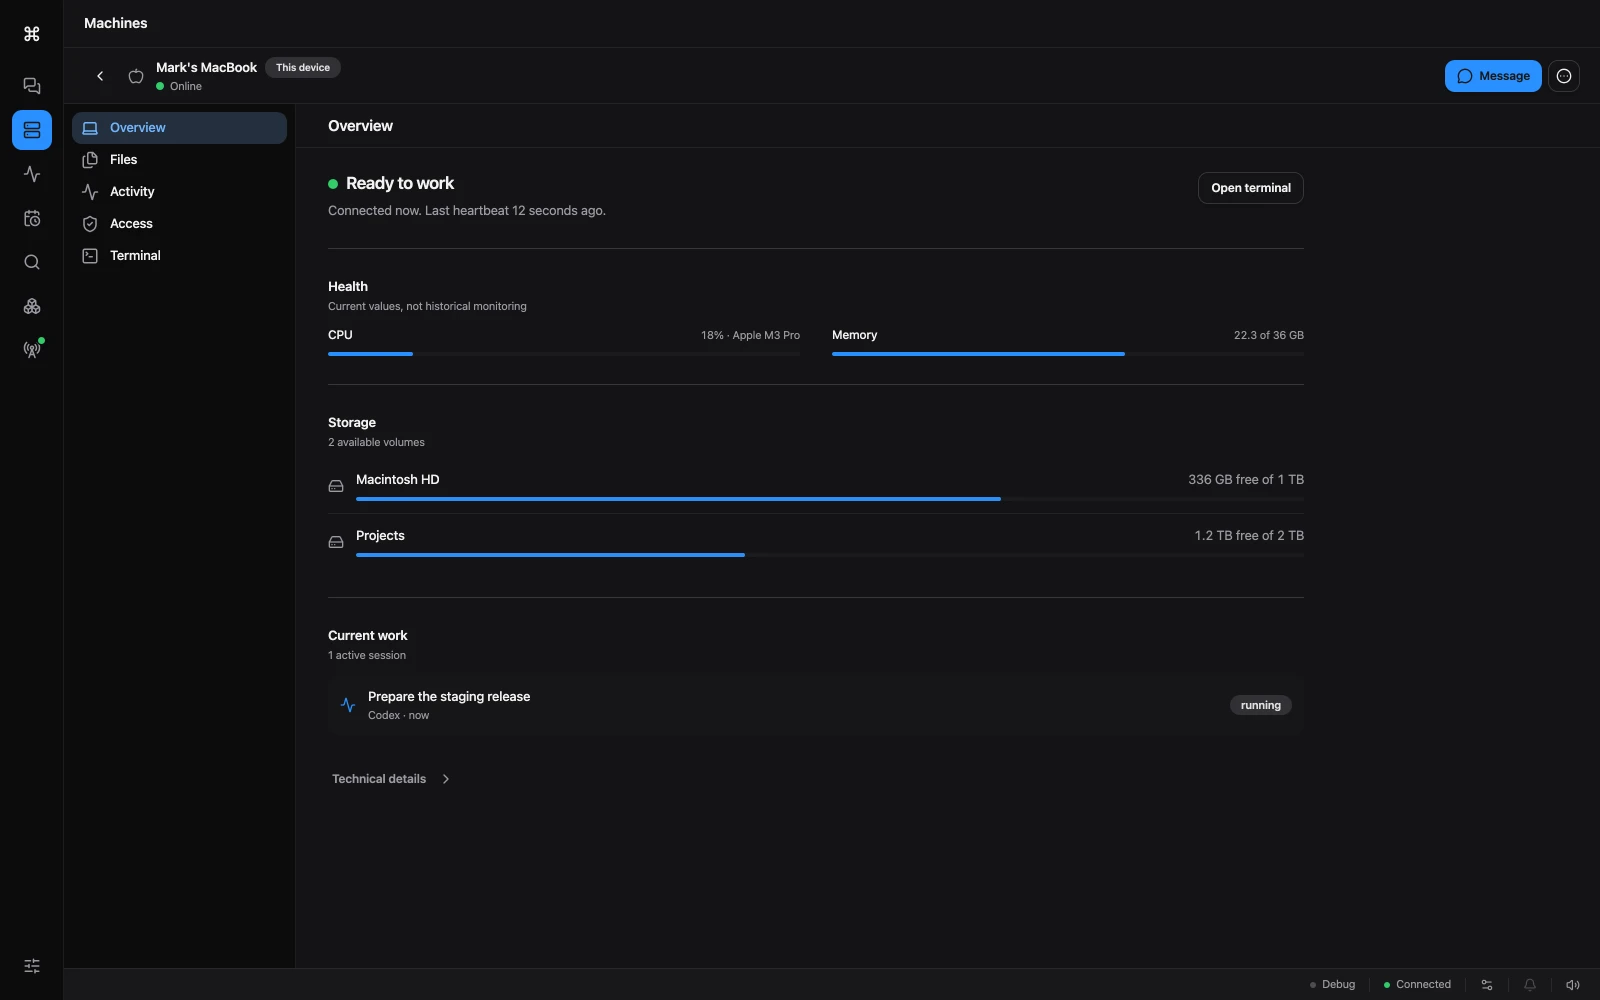Open the chat conversations sidebar icon

(32, 86)
